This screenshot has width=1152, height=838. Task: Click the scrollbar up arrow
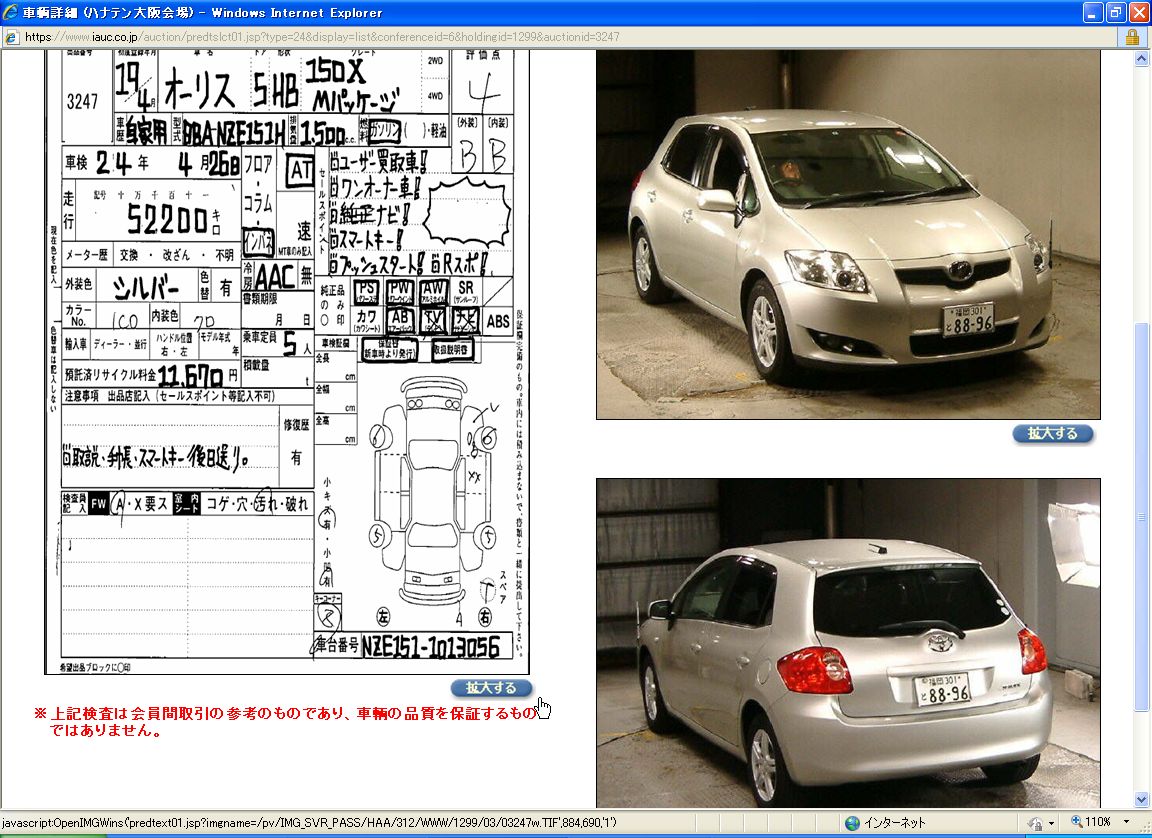[1142, 59]
